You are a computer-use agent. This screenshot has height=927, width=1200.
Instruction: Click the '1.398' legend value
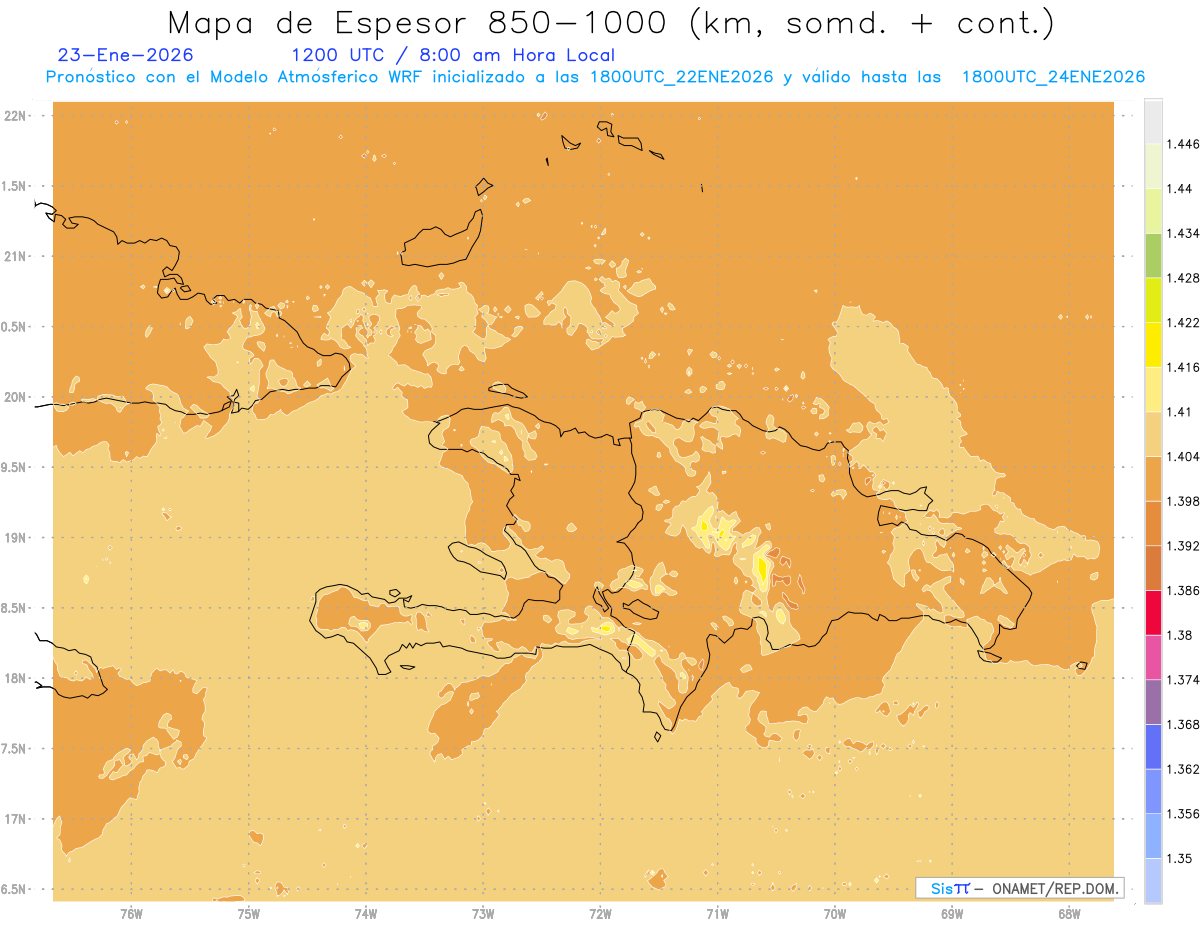(1183, 501)
